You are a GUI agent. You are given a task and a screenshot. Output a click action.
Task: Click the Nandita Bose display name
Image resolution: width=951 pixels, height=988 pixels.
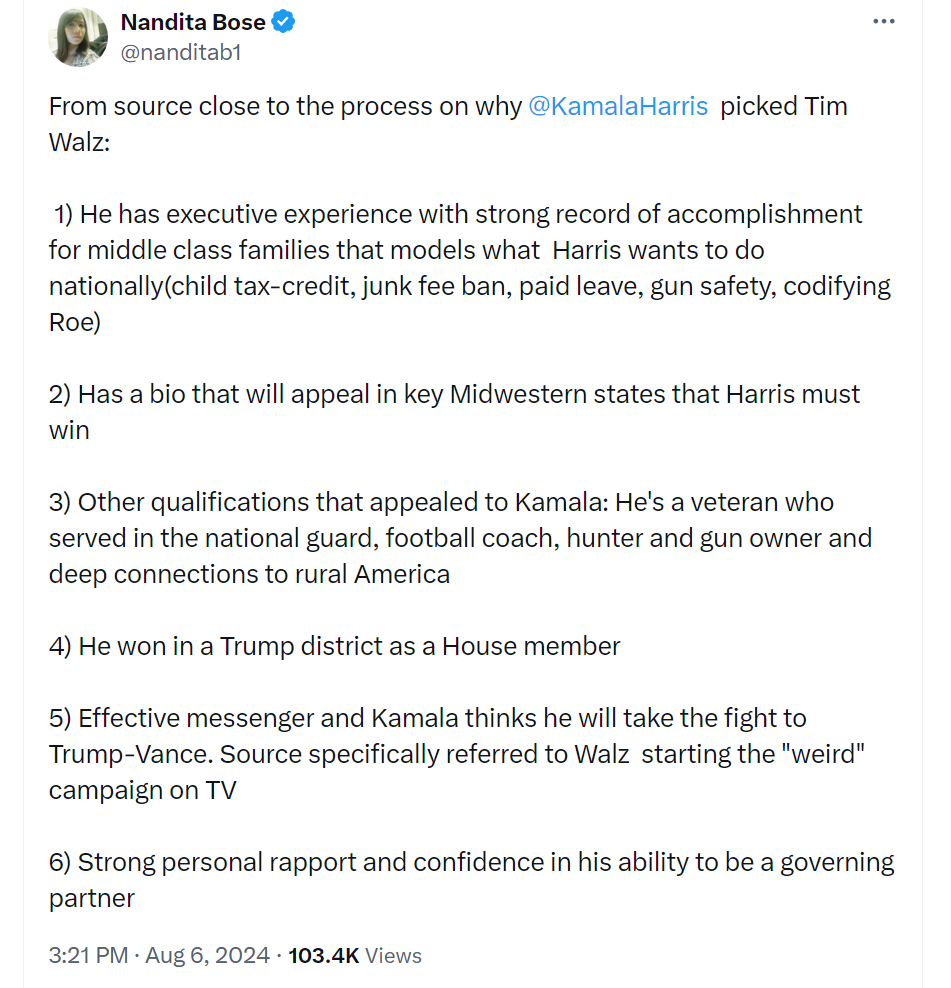[x=193, y=22]
